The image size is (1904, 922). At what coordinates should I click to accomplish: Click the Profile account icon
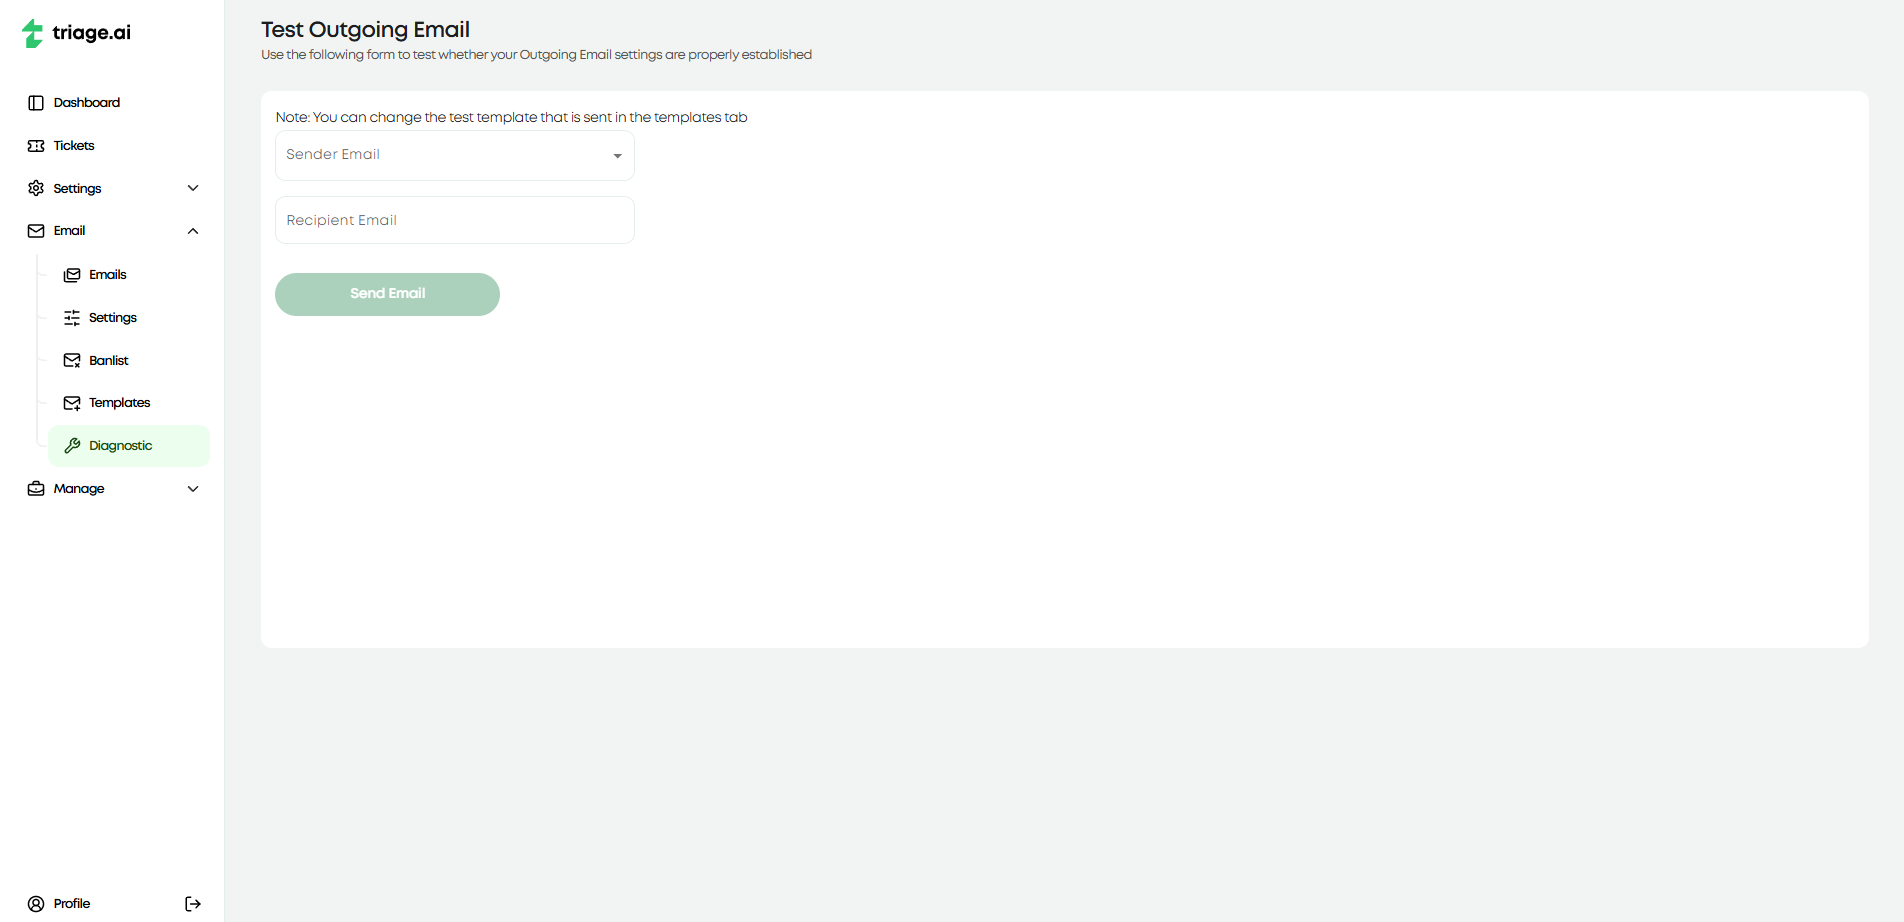coord(36,903)
